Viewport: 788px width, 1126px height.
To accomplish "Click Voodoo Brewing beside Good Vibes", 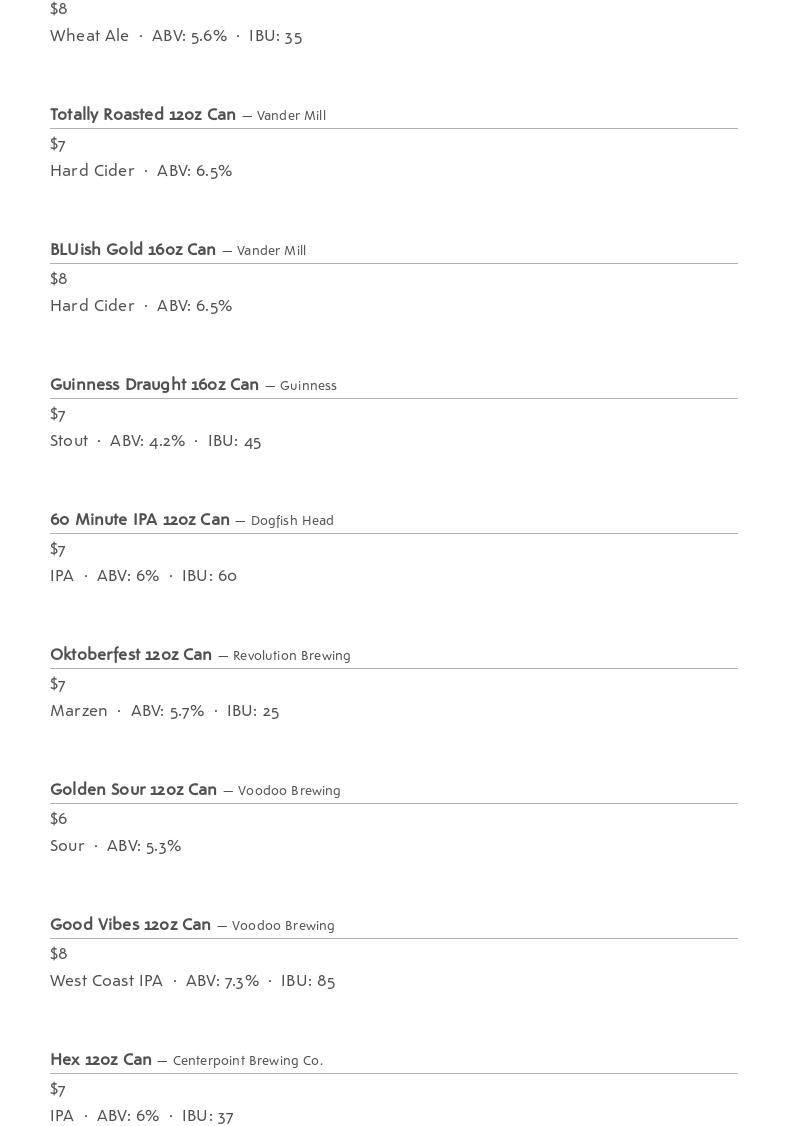I will click(x=283, y=926).
